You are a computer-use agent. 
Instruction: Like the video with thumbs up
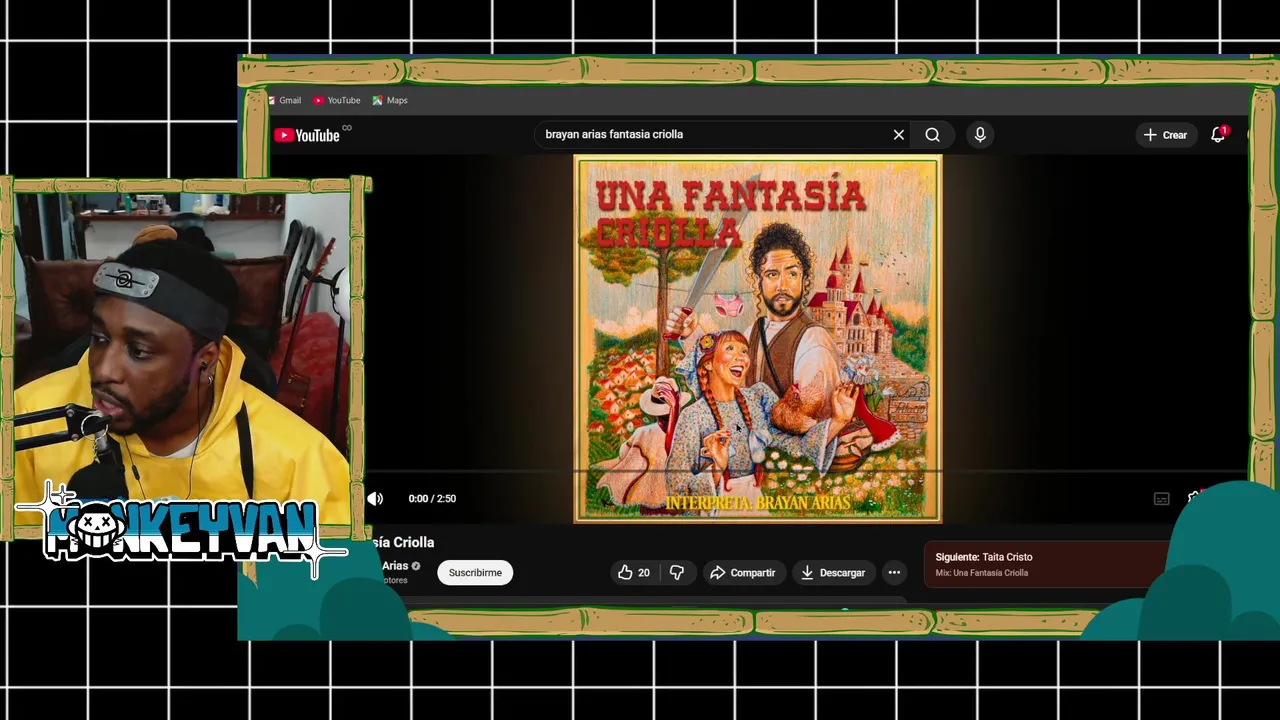tap(633, 573)
